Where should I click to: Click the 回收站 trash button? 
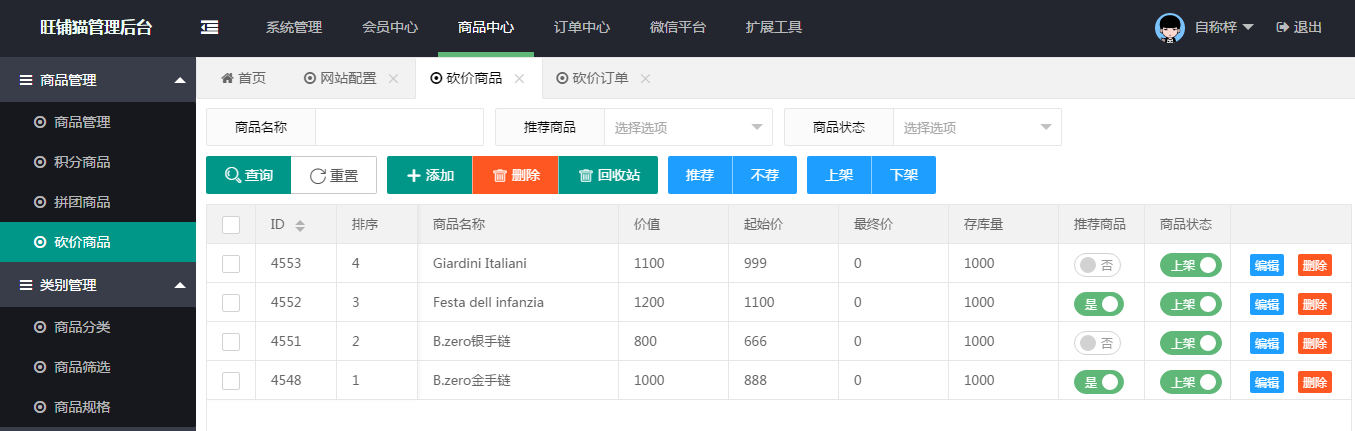[x=608, y=175]
